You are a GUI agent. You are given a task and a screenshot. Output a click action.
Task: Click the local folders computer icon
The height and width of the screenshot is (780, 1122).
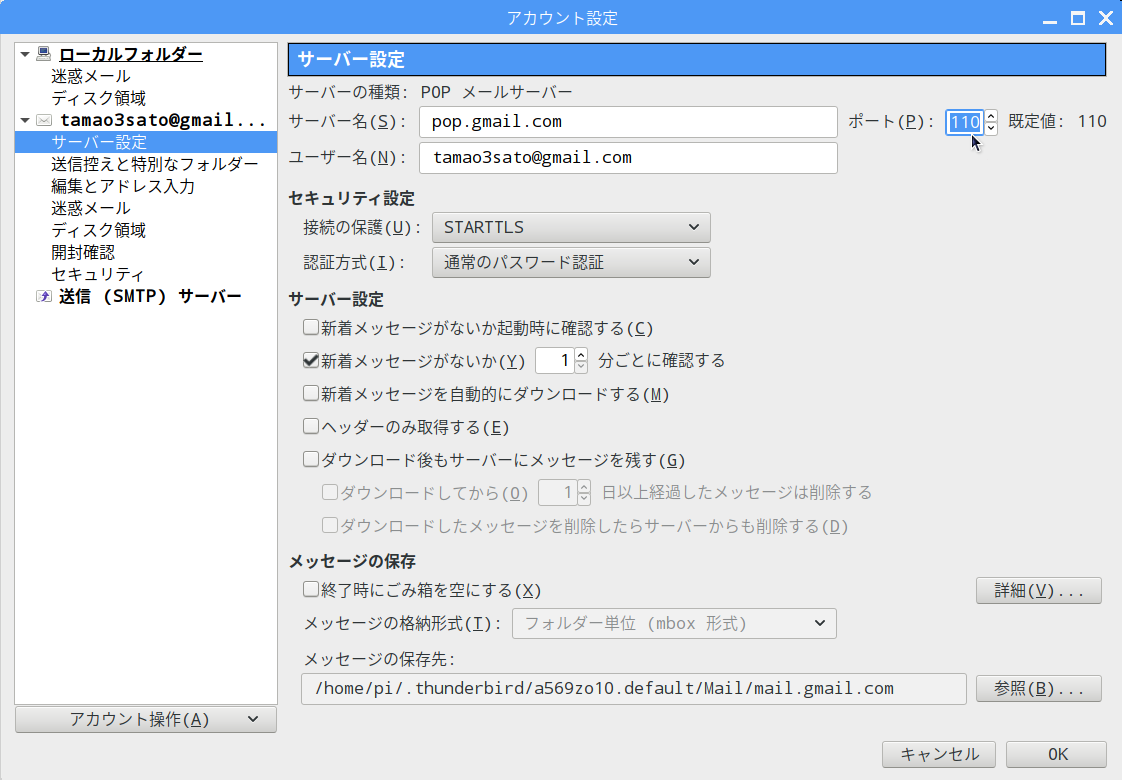[x=44, y=54]
